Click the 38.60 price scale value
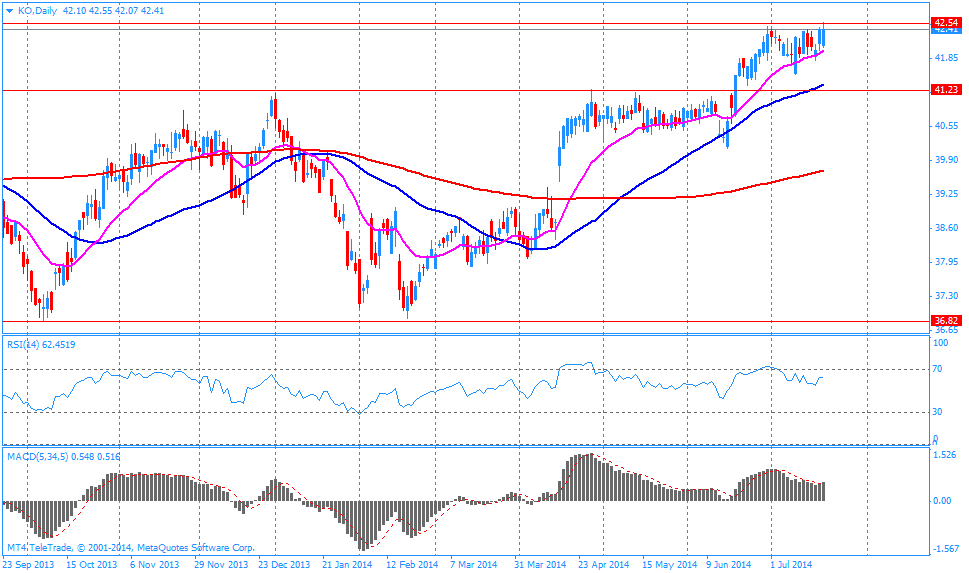This screenshot has width=969, height=573. pos(946,227)
